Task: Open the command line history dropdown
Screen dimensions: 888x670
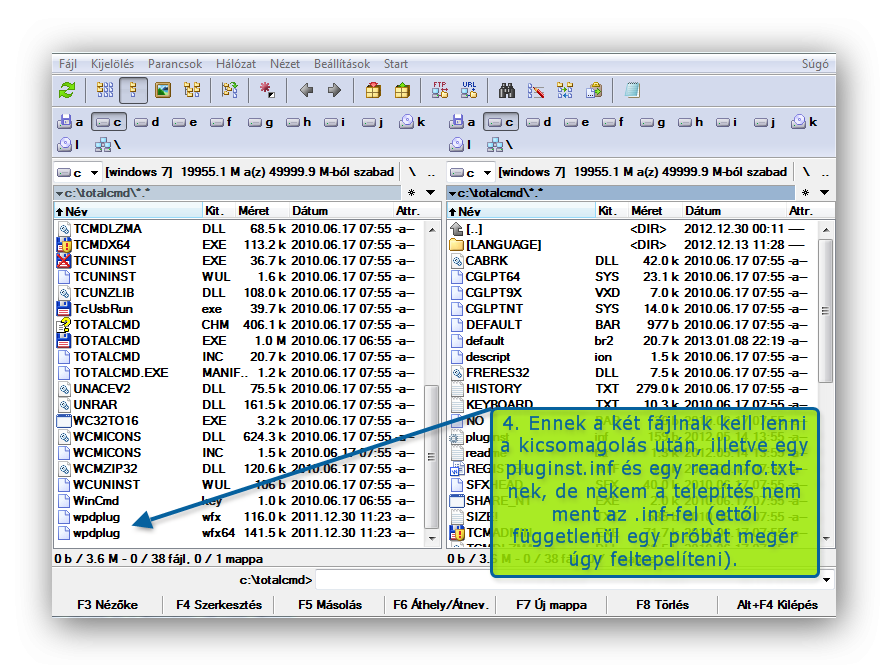Action: 826,580
